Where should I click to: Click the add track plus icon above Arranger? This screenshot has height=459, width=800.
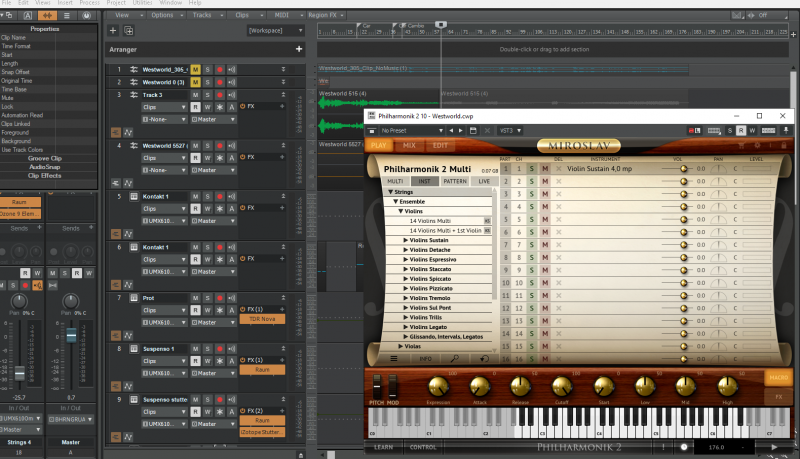point(113,31)
